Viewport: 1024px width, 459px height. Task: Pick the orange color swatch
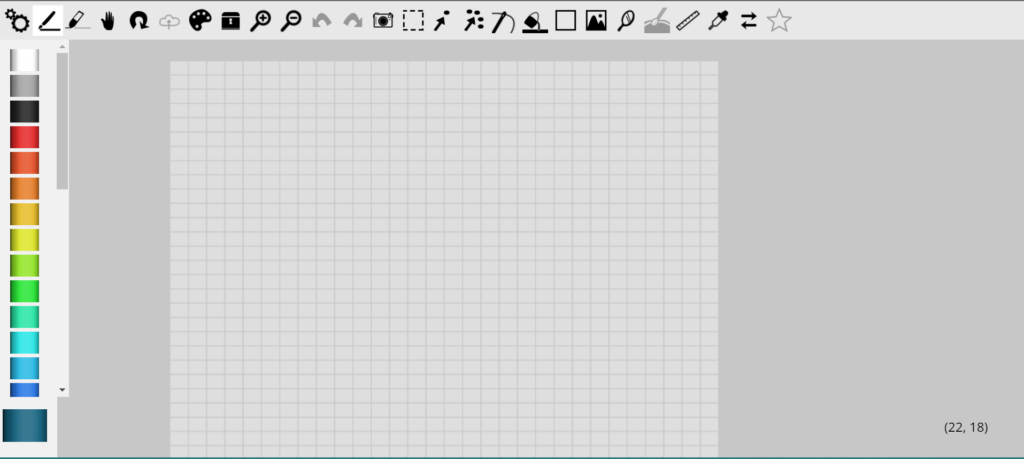[x=24, y=188]
